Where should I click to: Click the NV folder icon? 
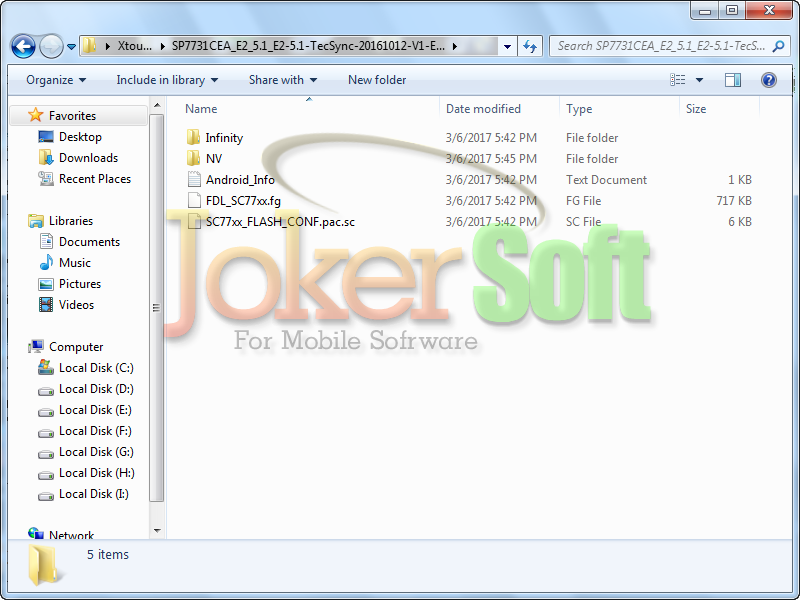click(x=193, y=159)
